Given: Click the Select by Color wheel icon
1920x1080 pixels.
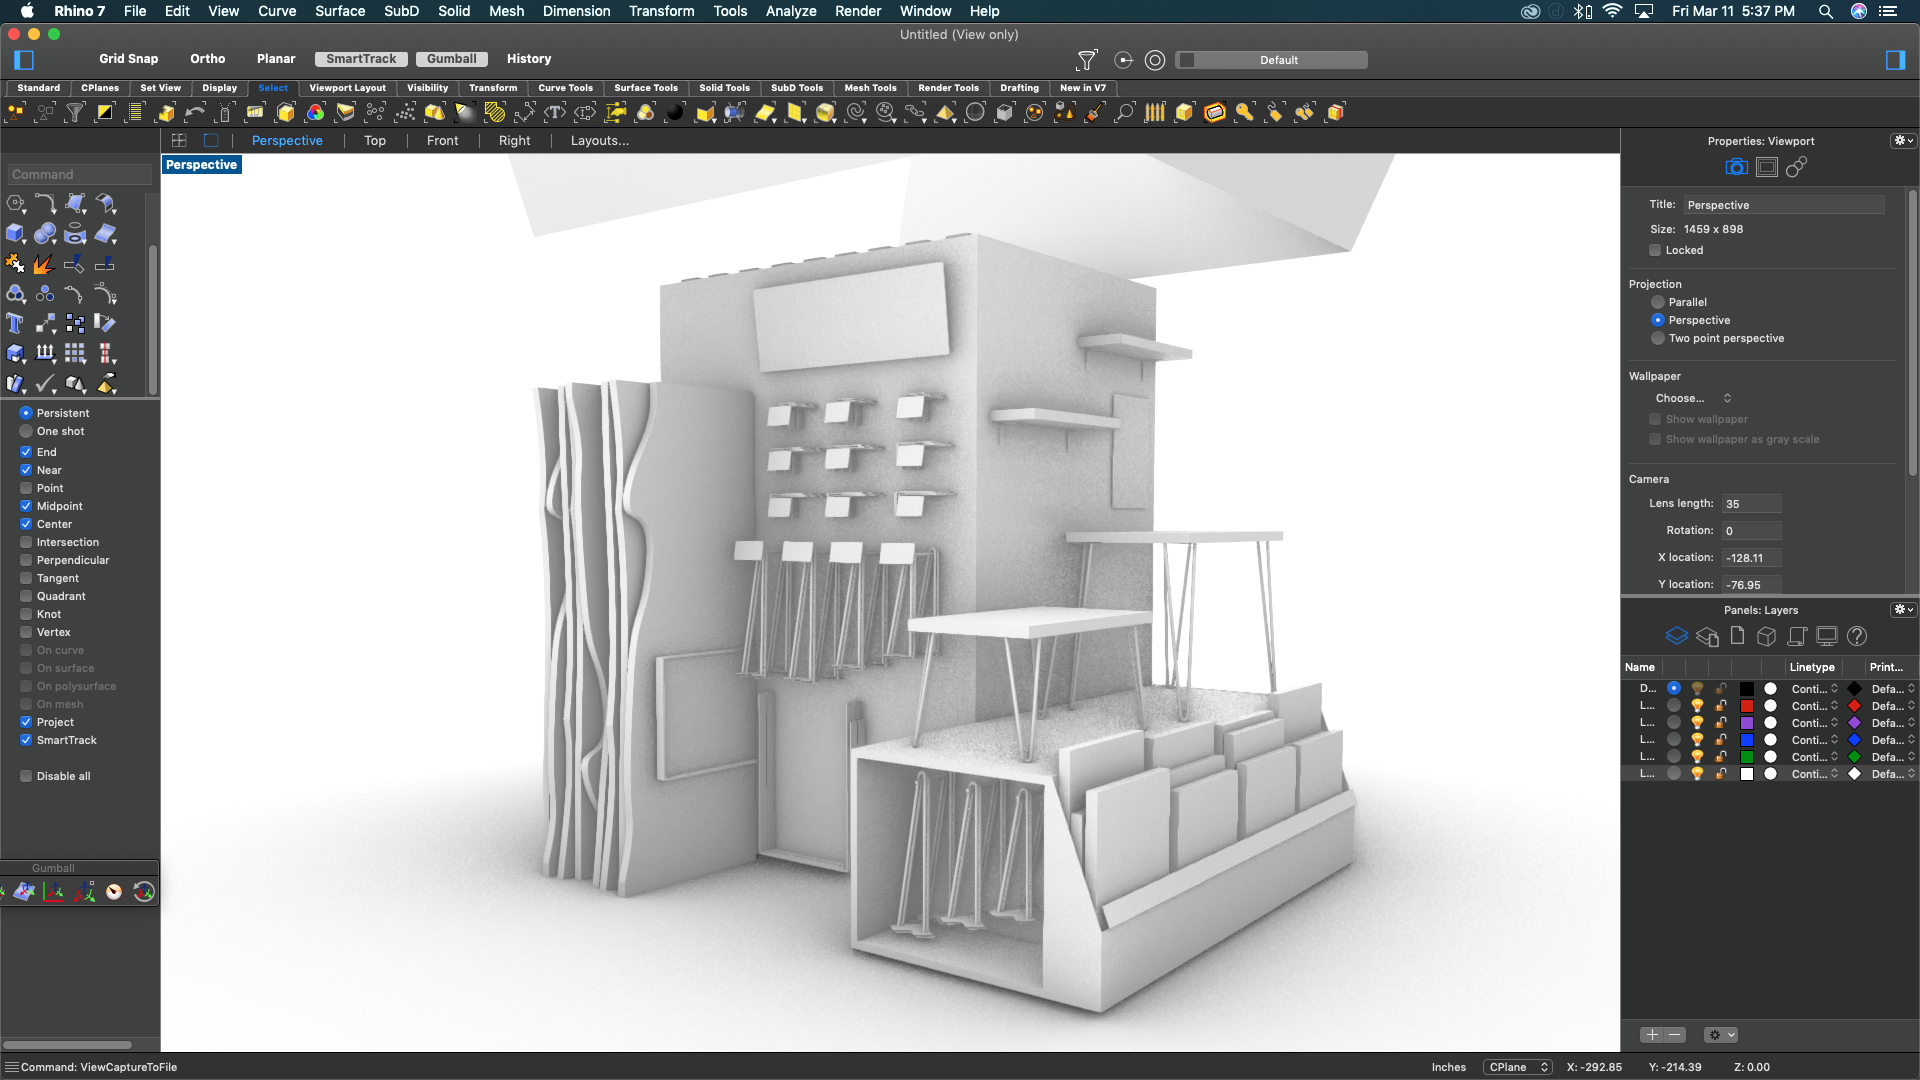Looking at the screenshot, I should (315, 113).
